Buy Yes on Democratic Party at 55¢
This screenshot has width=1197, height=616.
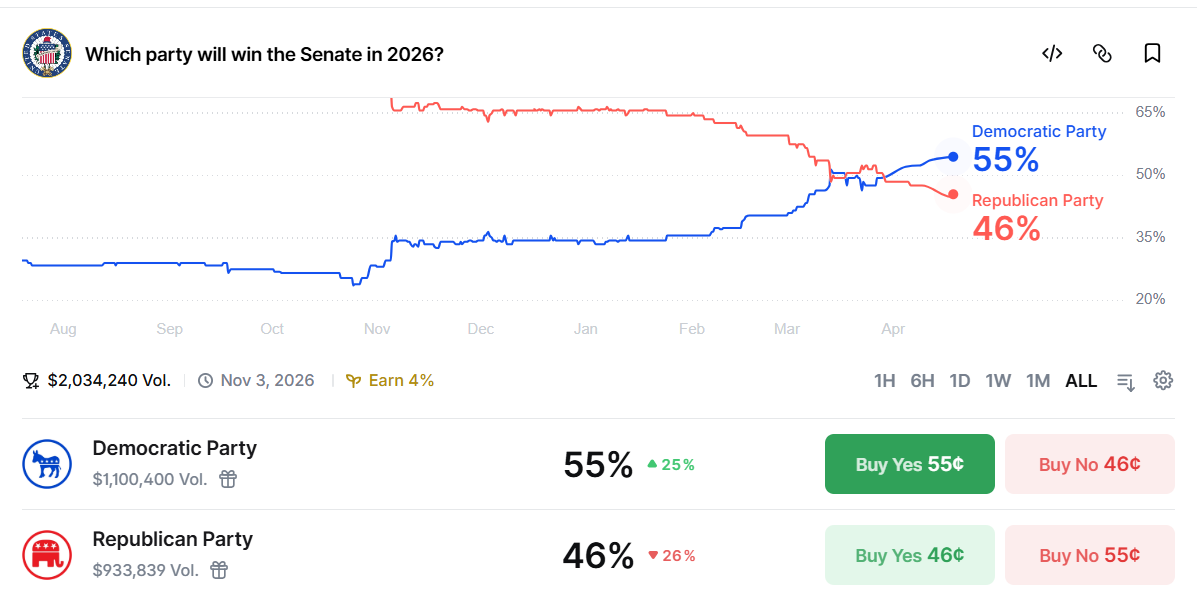point(909,464)
